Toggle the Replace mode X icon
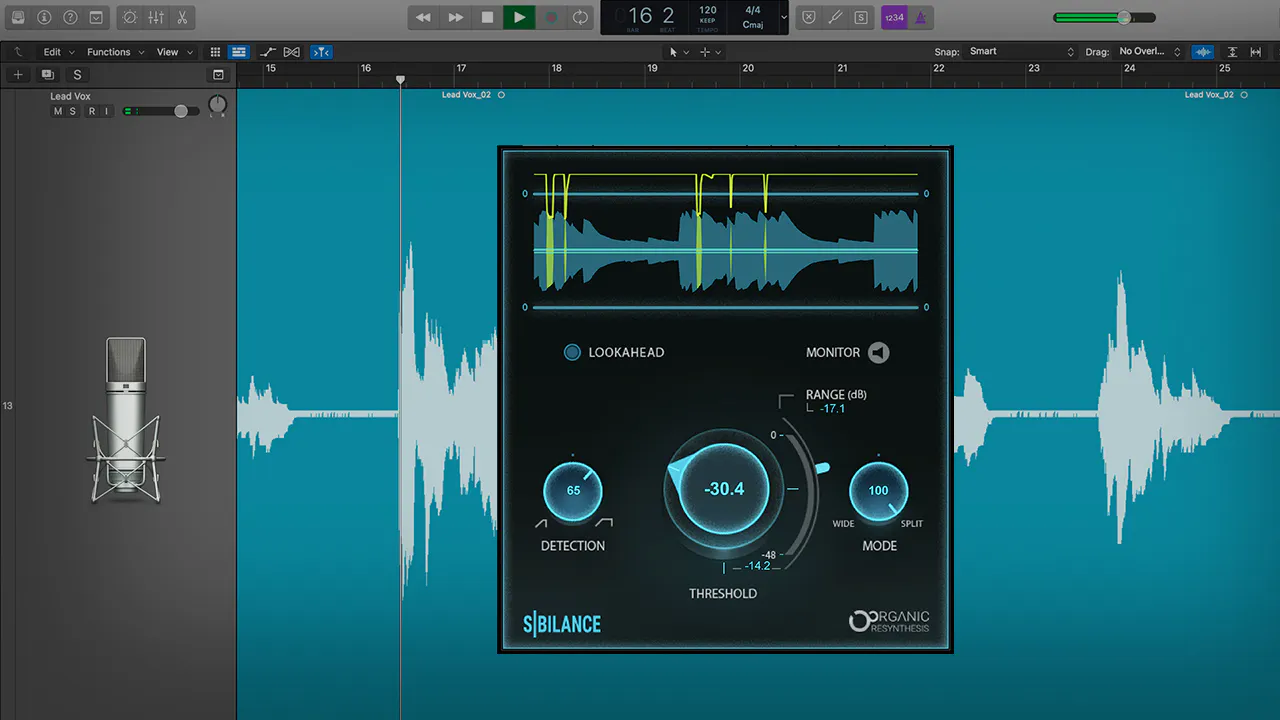1280x720 pixels. pyautogui.click(x=810, y=17)
